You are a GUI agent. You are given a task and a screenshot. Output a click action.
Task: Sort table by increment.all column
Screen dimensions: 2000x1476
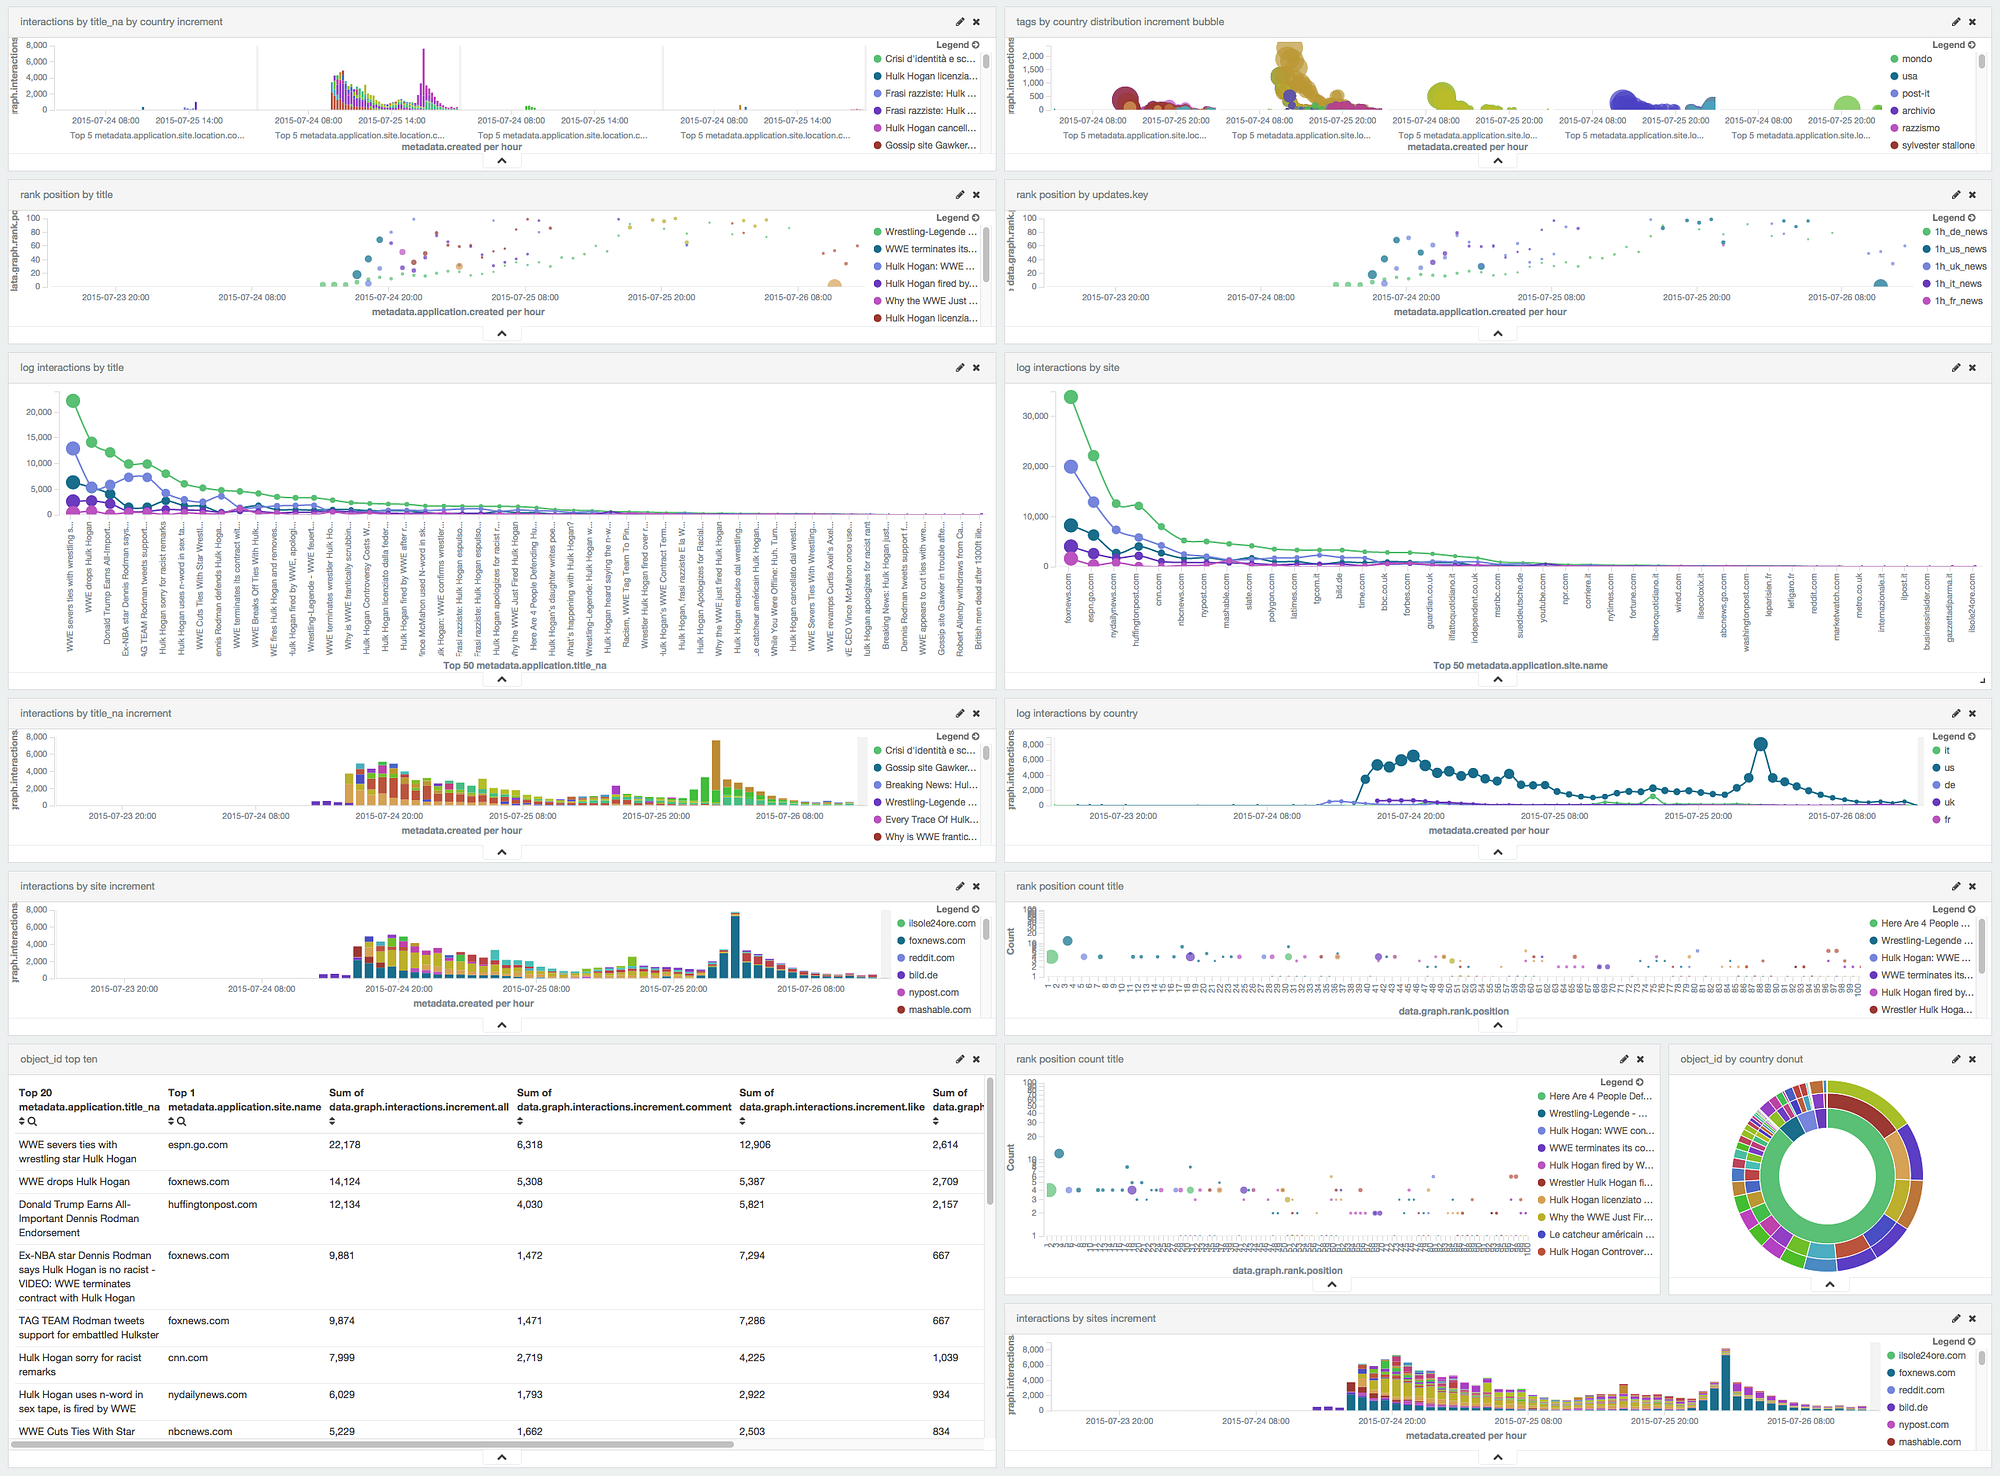333,1122
